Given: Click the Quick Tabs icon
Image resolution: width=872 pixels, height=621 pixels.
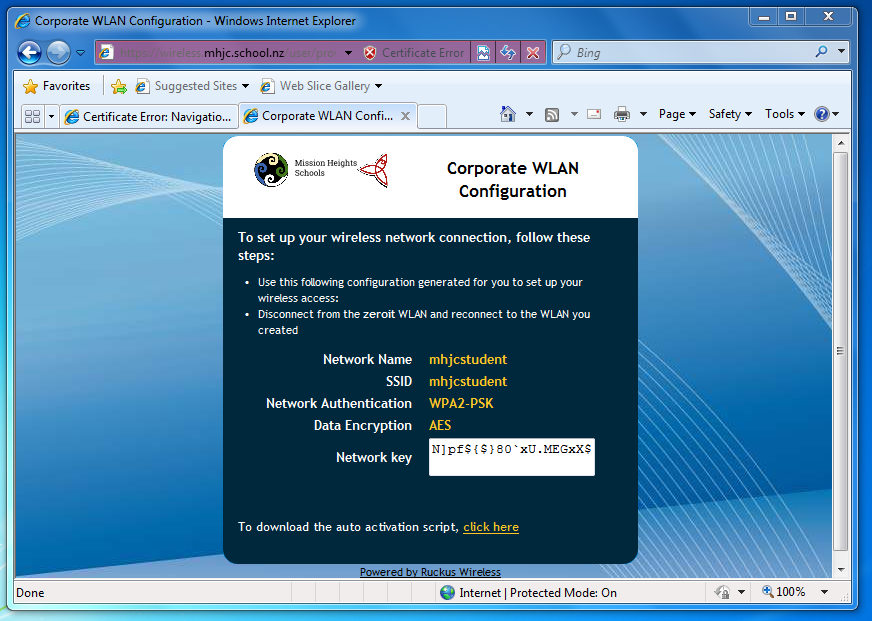Looking at the screenshot, I should point(33,115).
